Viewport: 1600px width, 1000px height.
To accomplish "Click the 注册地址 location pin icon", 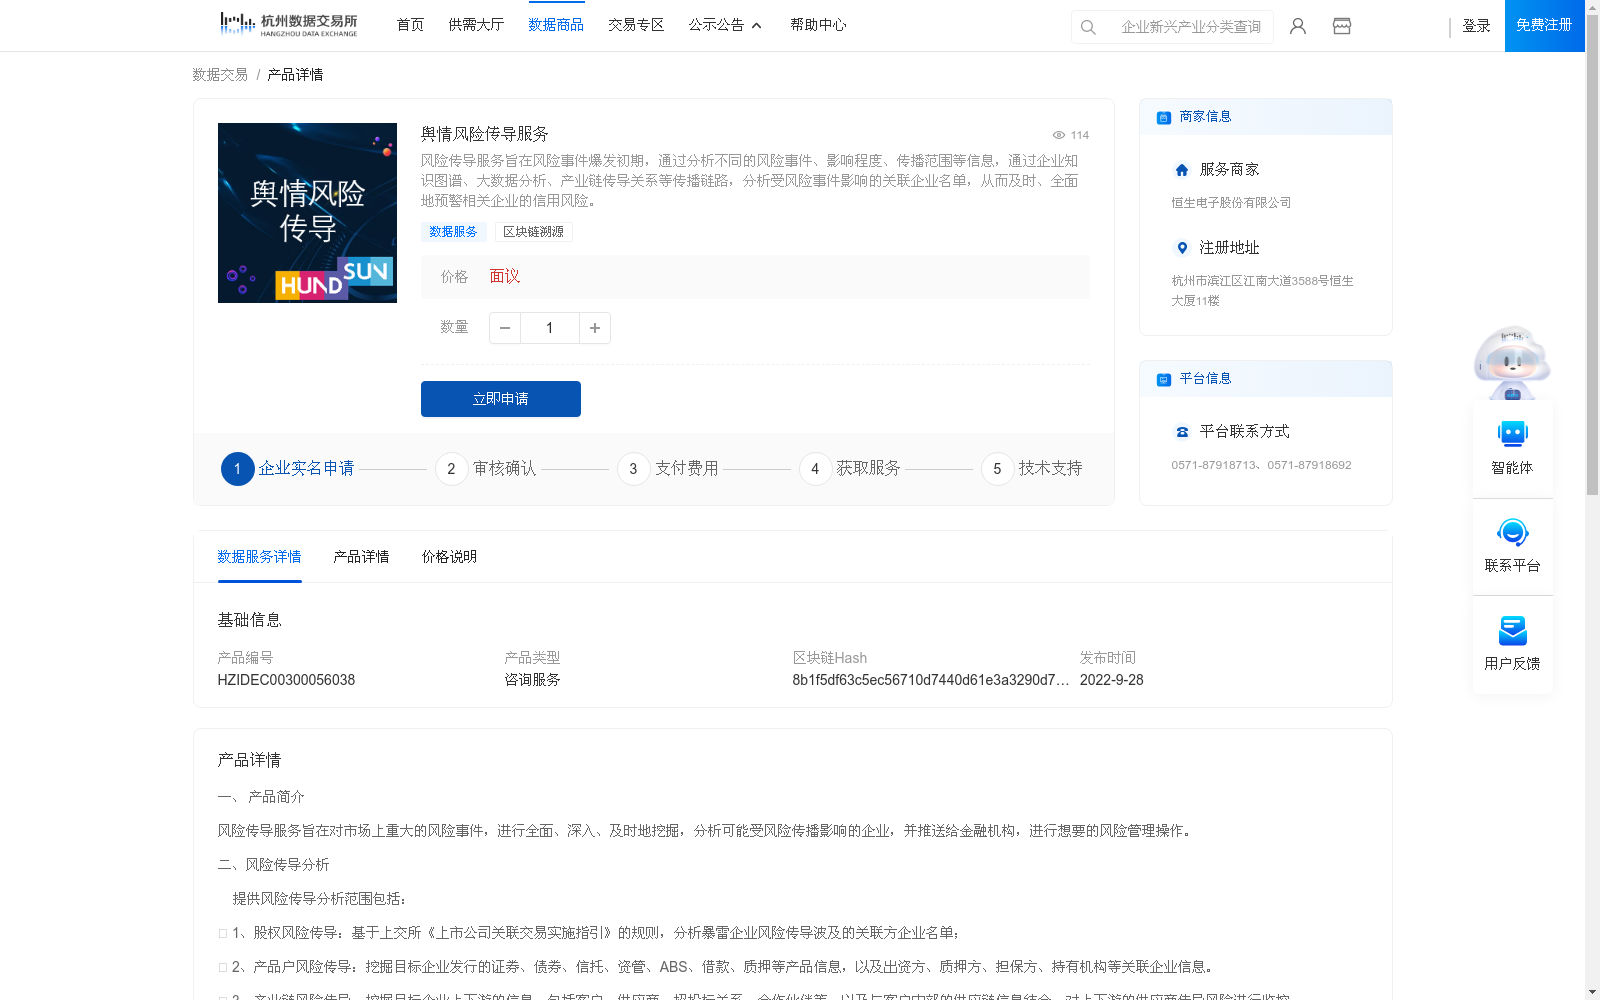I will tap(1182, 248).
